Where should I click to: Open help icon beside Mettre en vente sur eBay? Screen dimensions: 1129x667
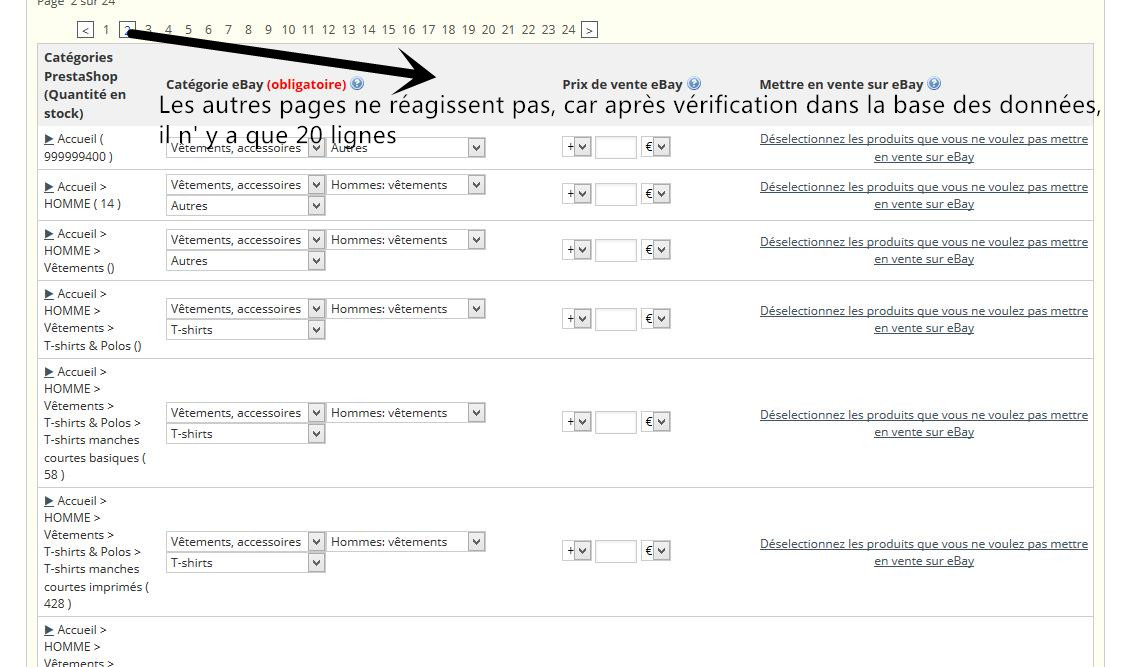pyautogui.click(x=935, y=84)
